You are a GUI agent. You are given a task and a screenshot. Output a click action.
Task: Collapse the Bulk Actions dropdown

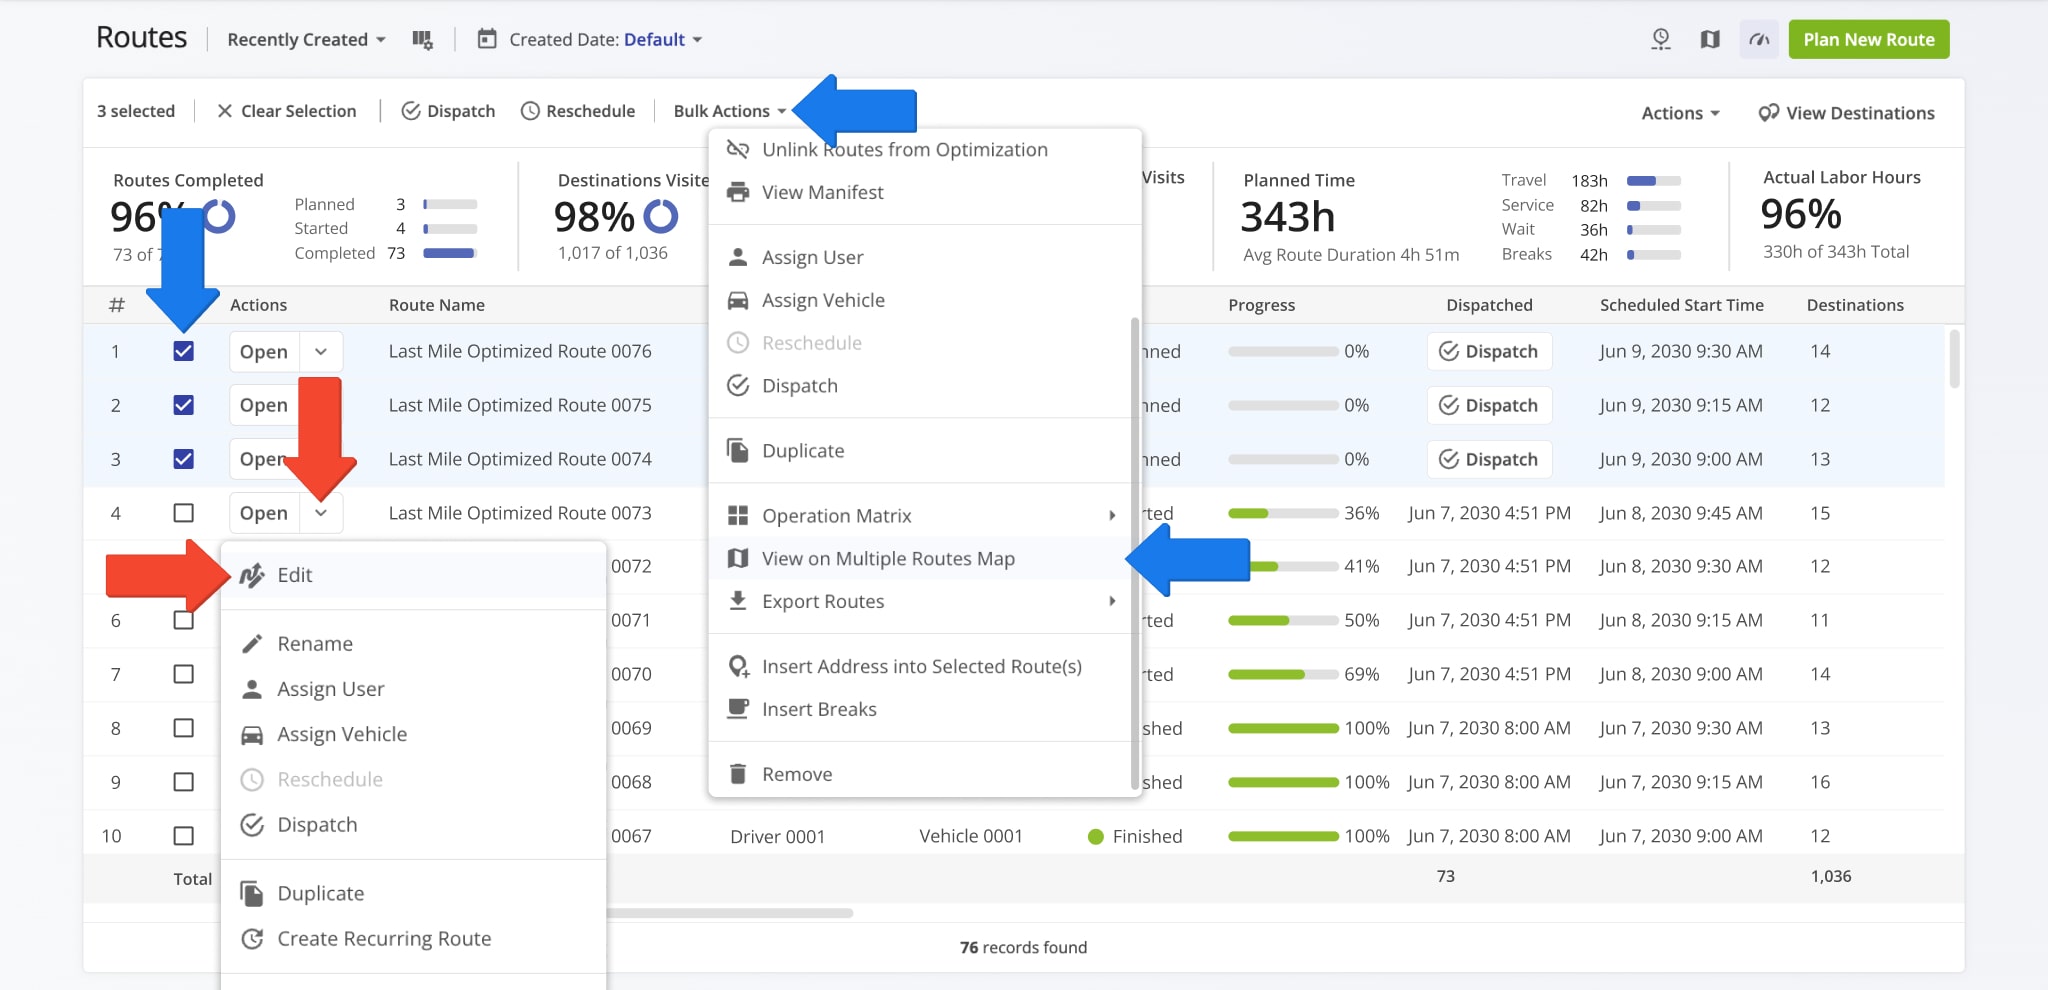pos(729,111)
